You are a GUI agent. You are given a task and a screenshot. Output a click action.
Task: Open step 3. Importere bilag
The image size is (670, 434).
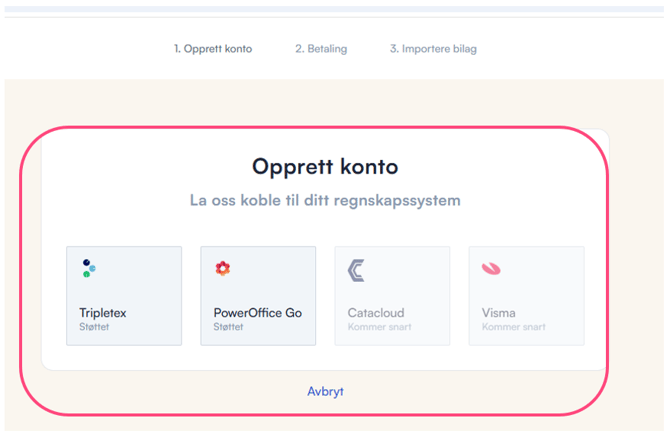point(433,49)
